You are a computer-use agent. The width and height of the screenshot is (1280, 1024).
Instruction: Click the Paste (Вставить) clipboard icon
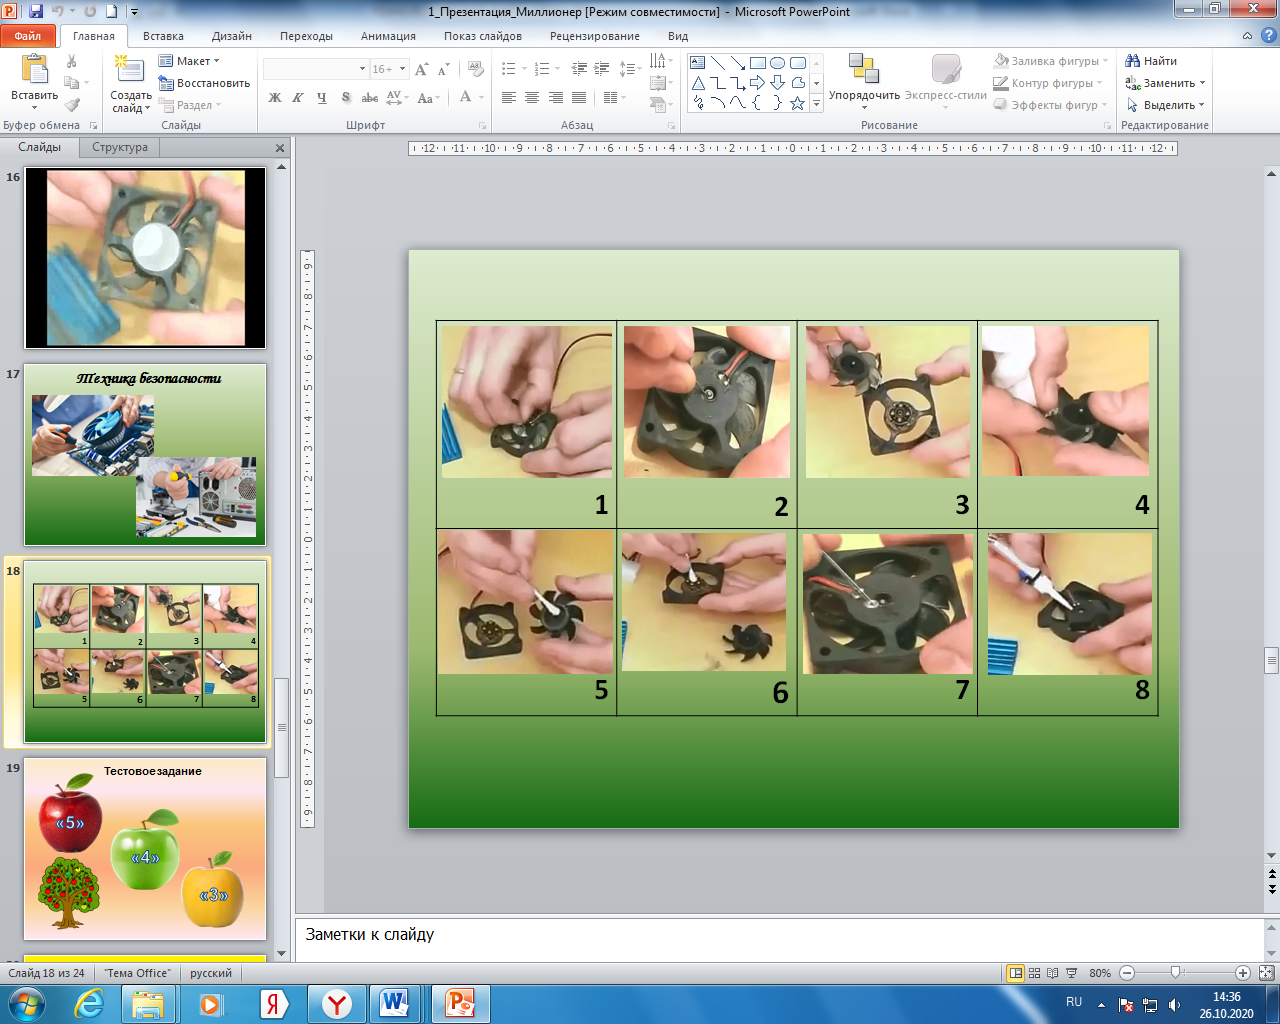coord(34,72)
